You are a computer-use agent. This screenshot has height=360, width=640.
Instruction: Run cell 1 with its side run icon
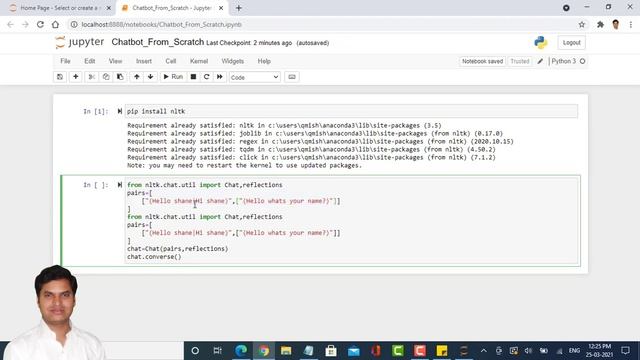click(120, 111)
